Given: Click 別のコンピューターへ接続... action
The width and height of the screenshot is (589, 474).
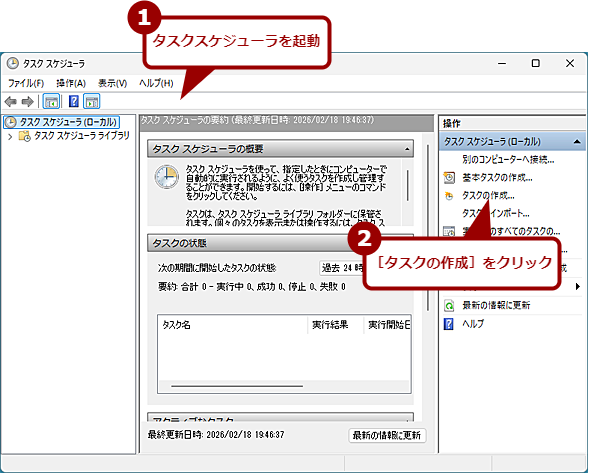Looking at the screenshot, I should [508, 160].
